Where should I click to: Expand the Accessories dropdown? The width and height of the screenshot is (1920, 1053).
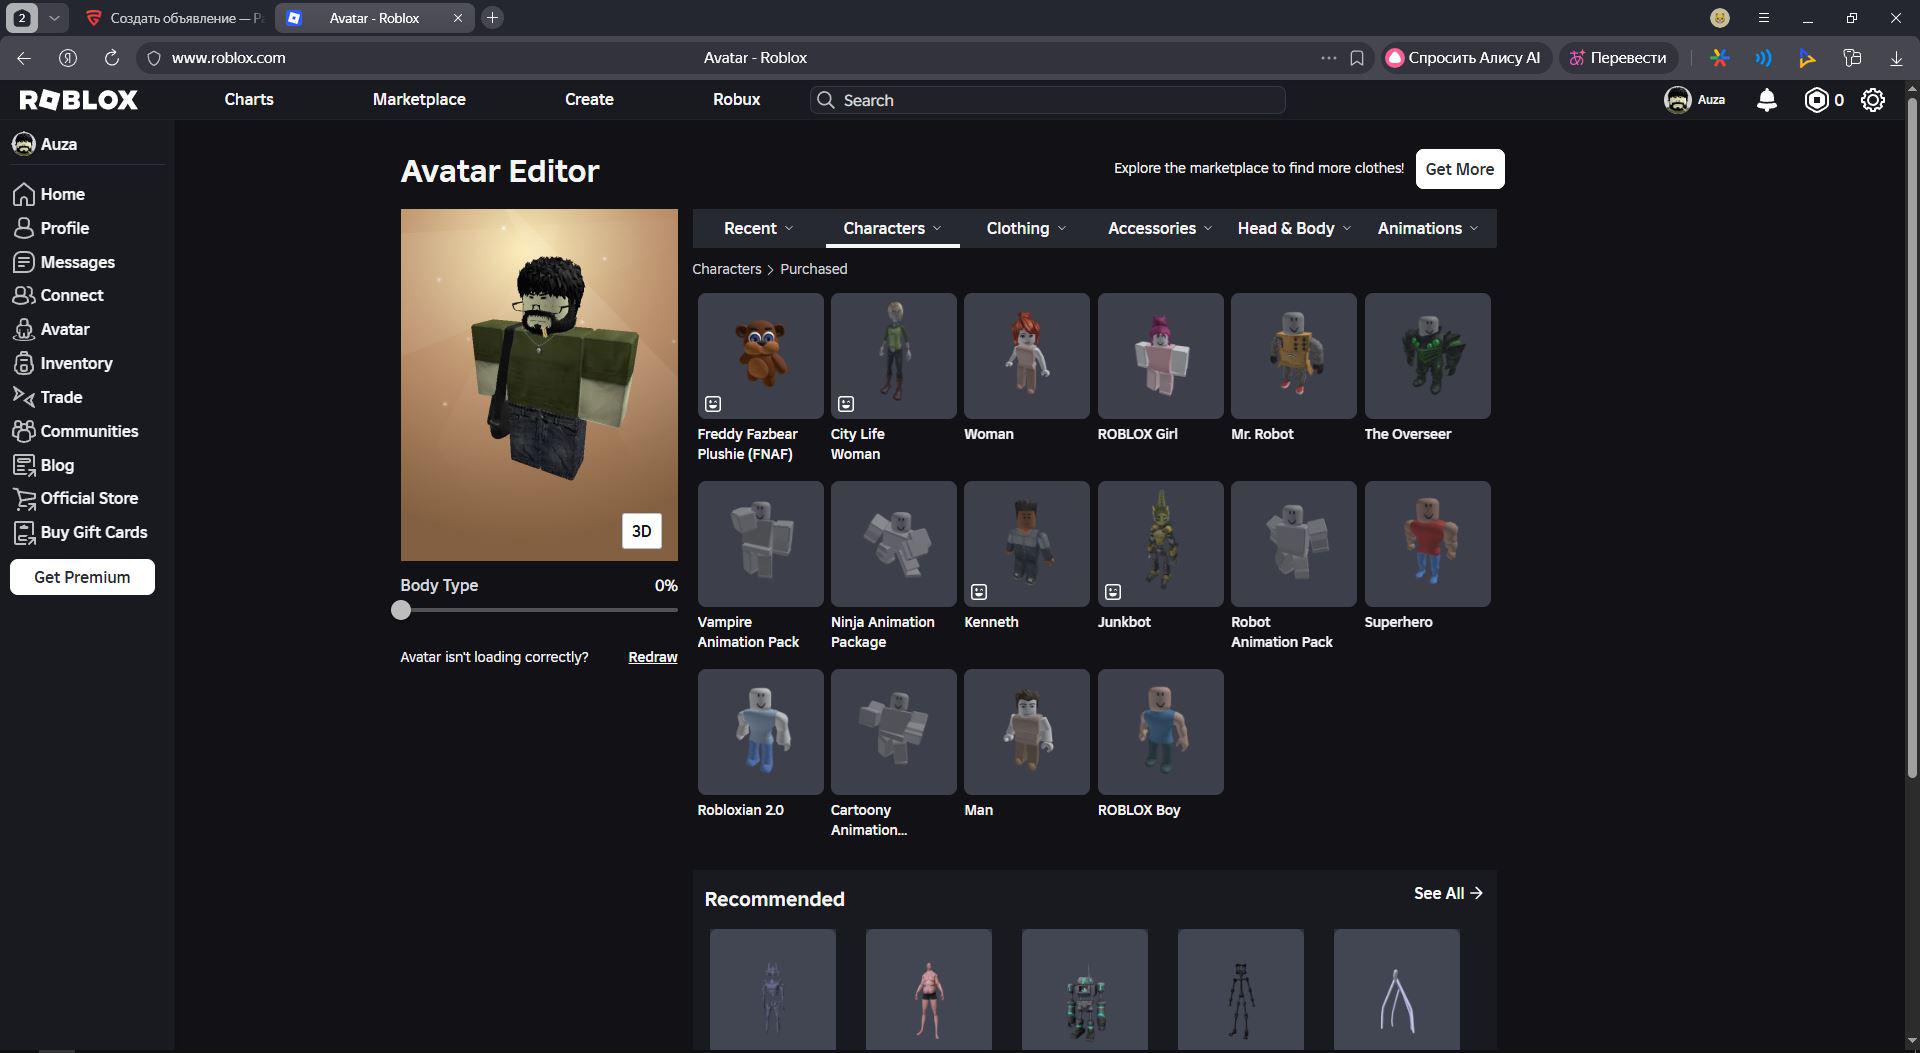click(1160, 228)
